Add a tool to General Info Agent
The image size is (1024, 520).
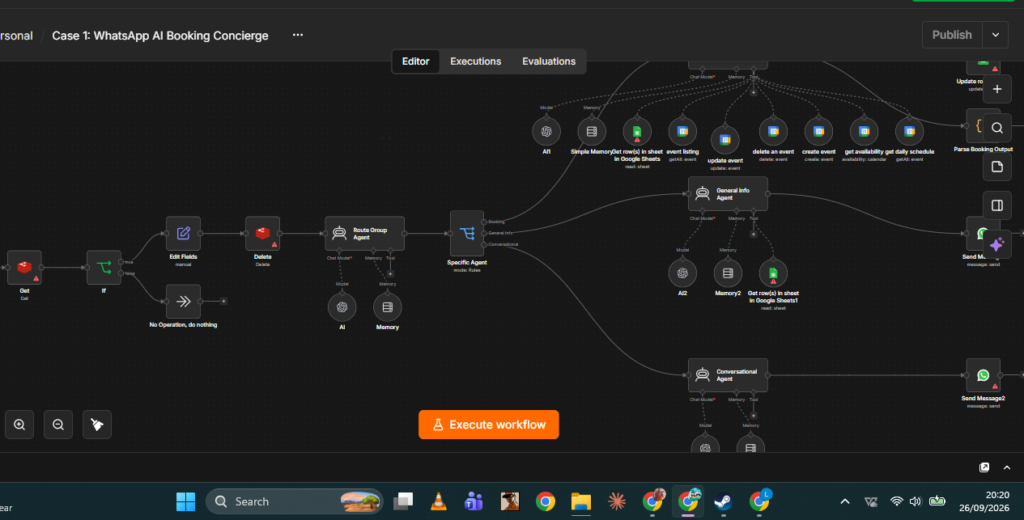coord(753,234)
